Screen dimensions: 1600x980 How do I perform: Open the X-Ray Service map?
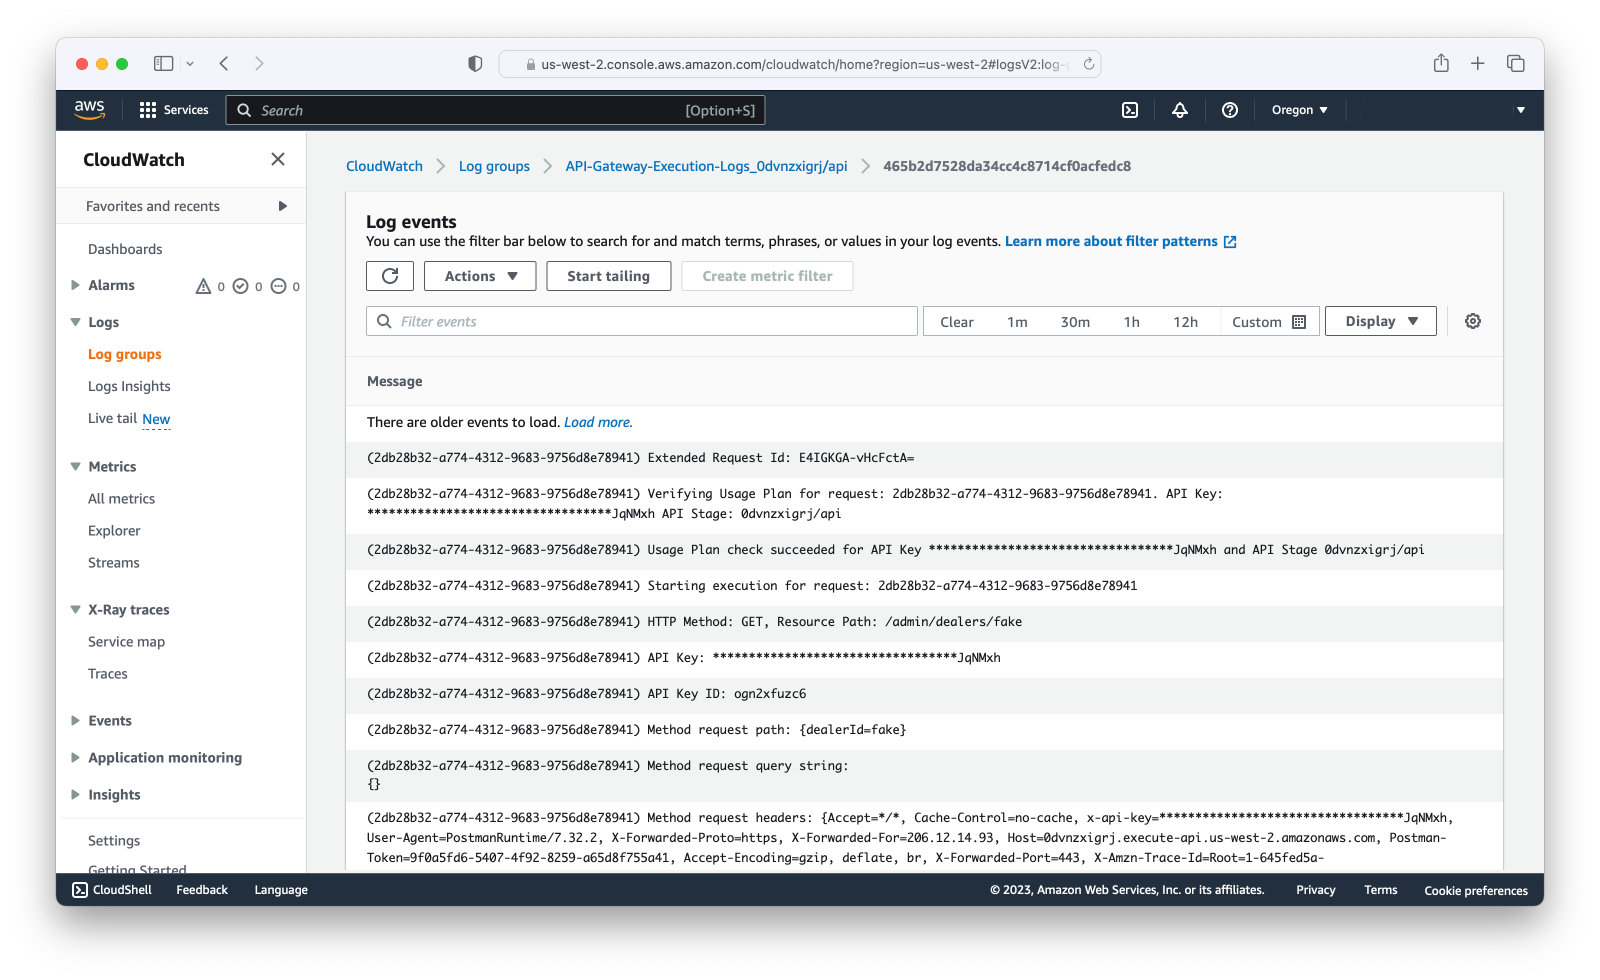tap(127, 642)
